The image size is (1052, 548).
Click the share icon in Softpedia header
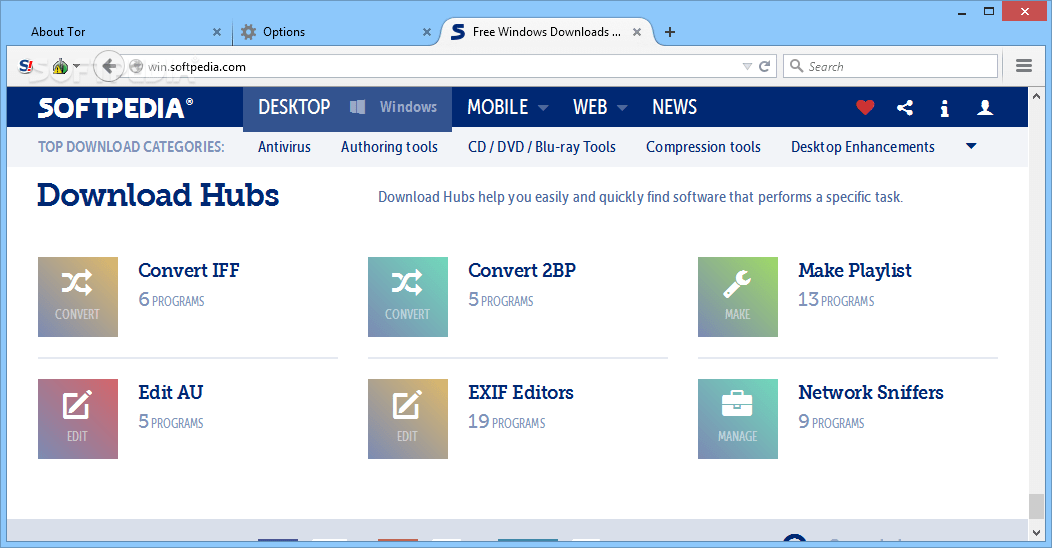pyautogui.click(x=904, y=107)
